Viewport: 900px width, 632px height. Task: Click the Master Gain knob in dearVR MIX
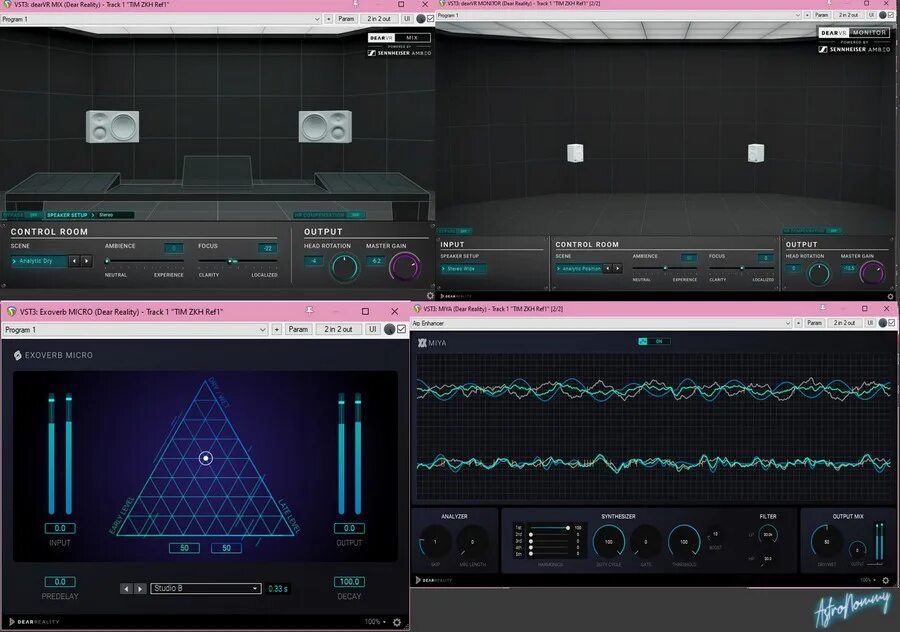(x=405, y=267)
